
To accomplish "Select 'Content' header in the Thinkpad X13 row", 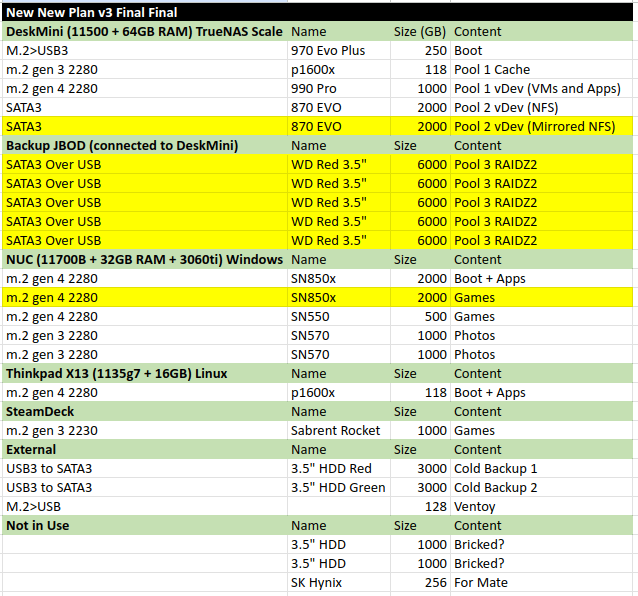I will click(x=542, y=373).
